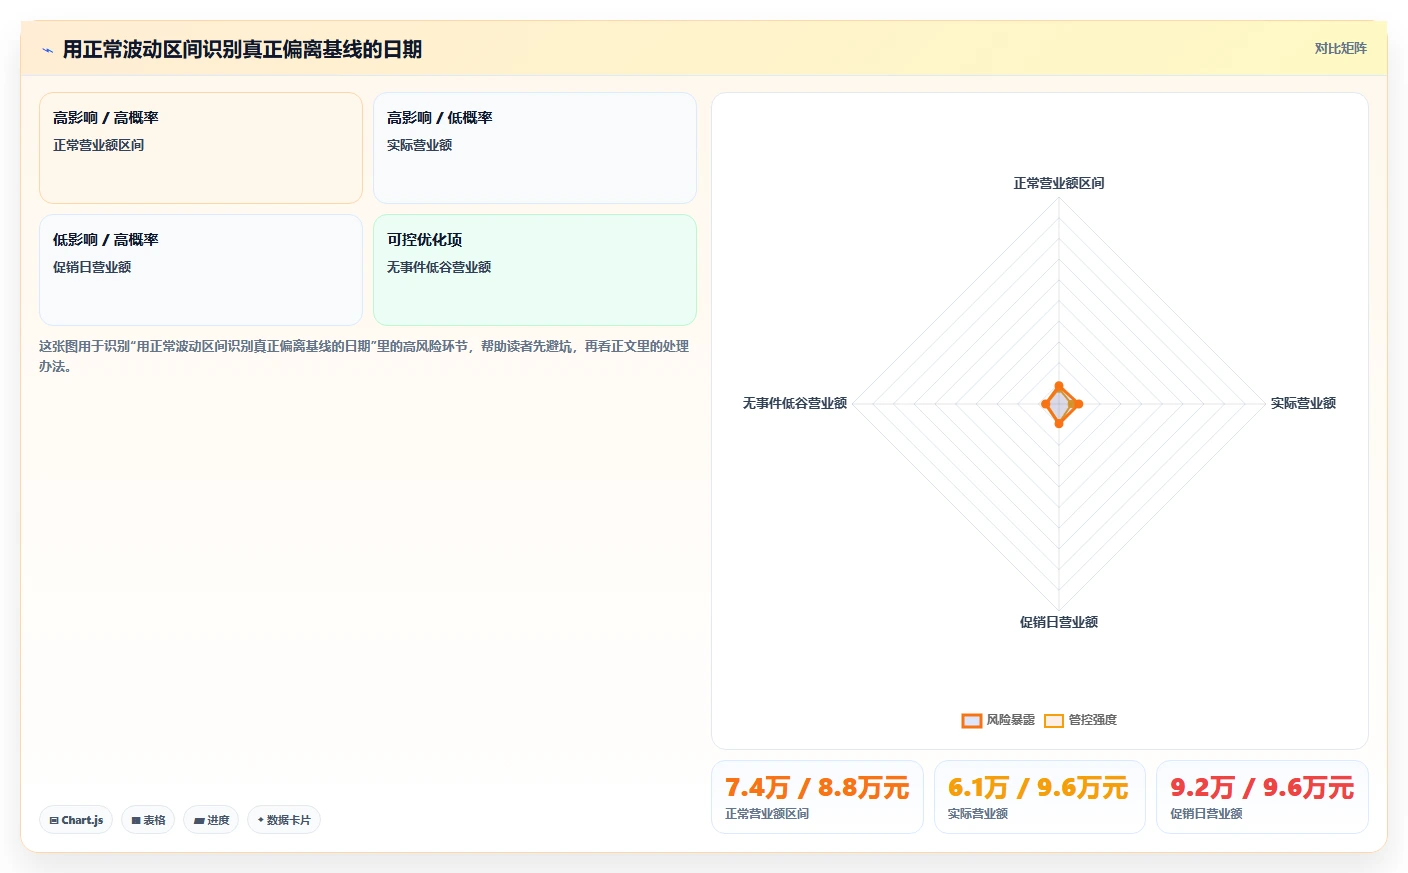Select the Chart.js tag chip

click(x=76, y=820)
